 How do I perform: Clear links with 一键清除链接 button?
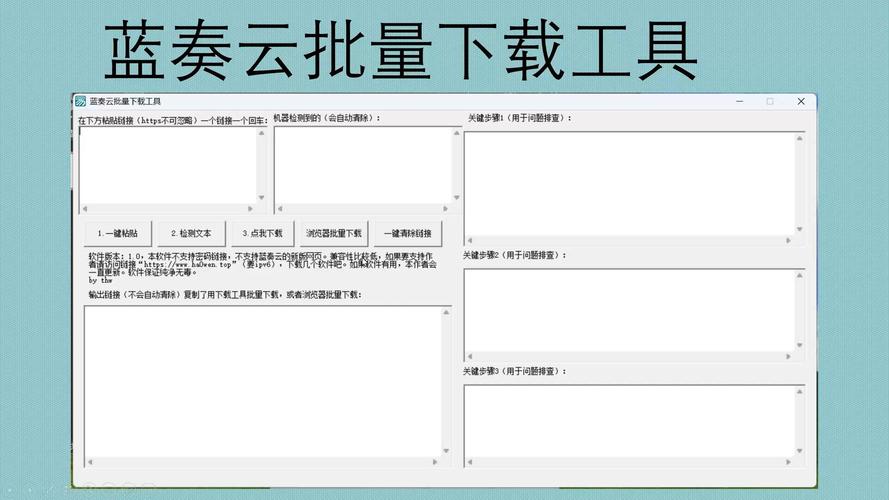pyautogui.click(x=407, y=233)
